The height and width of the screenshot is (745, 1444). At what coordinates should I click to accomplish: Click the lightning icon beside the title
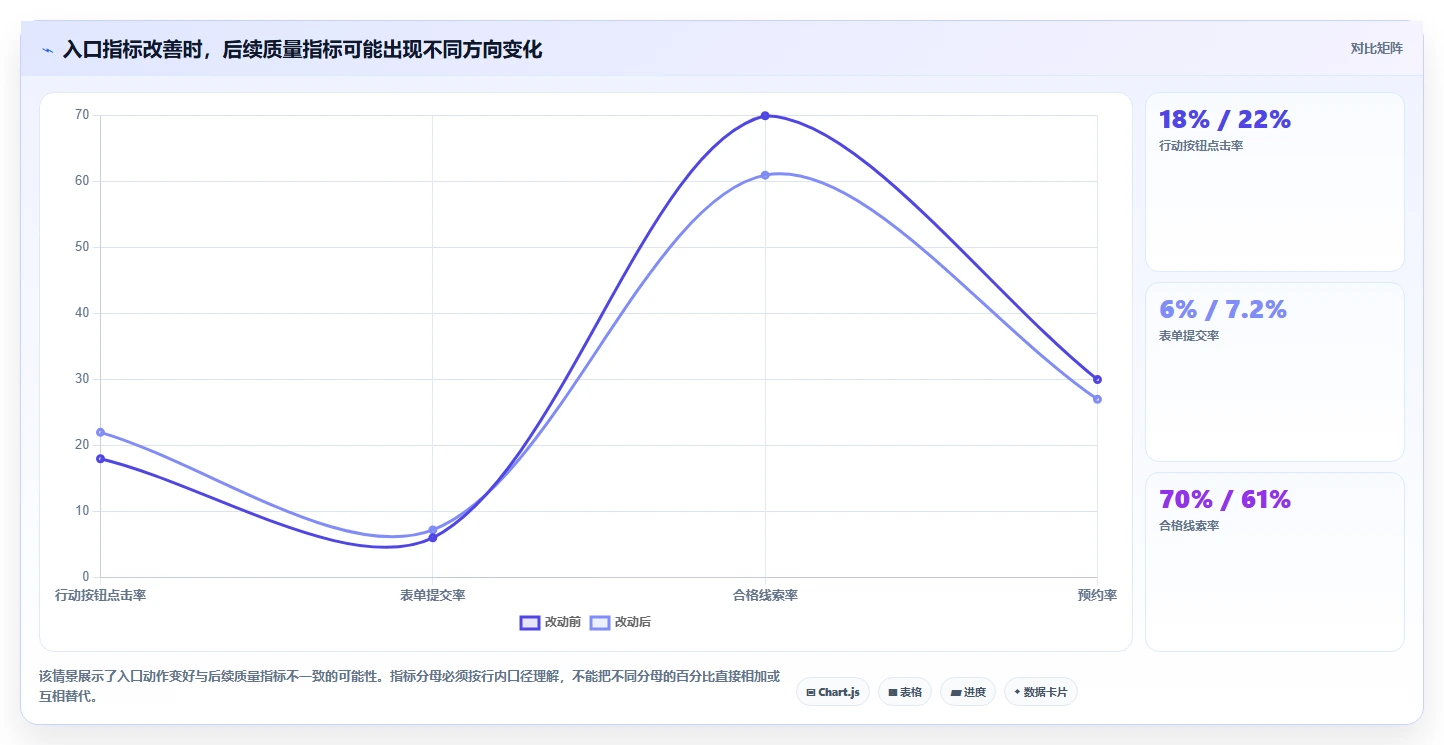tap(47, 50)
